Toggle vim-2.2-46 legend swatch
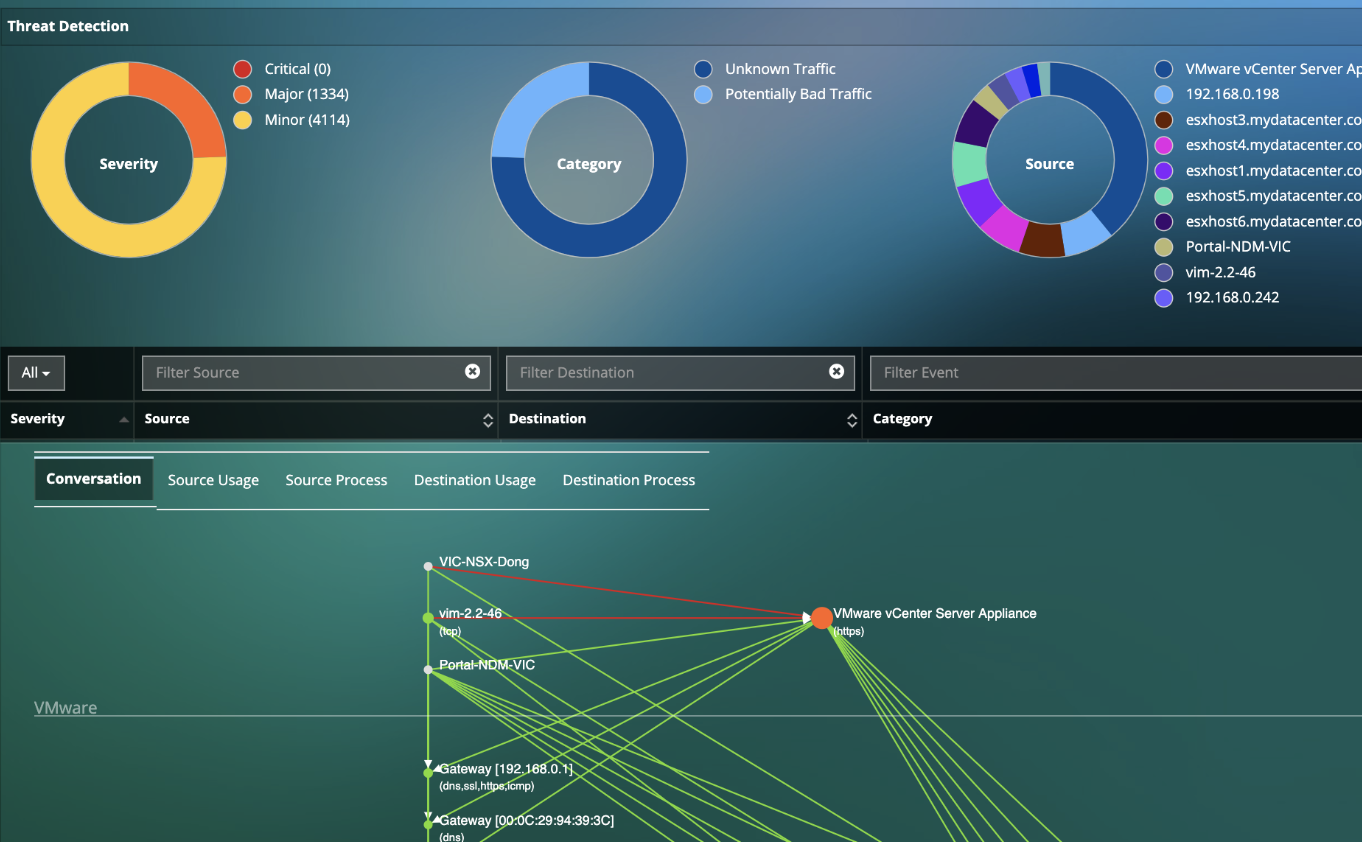Screen dimensions: 1362x842 coord(1163,272)
